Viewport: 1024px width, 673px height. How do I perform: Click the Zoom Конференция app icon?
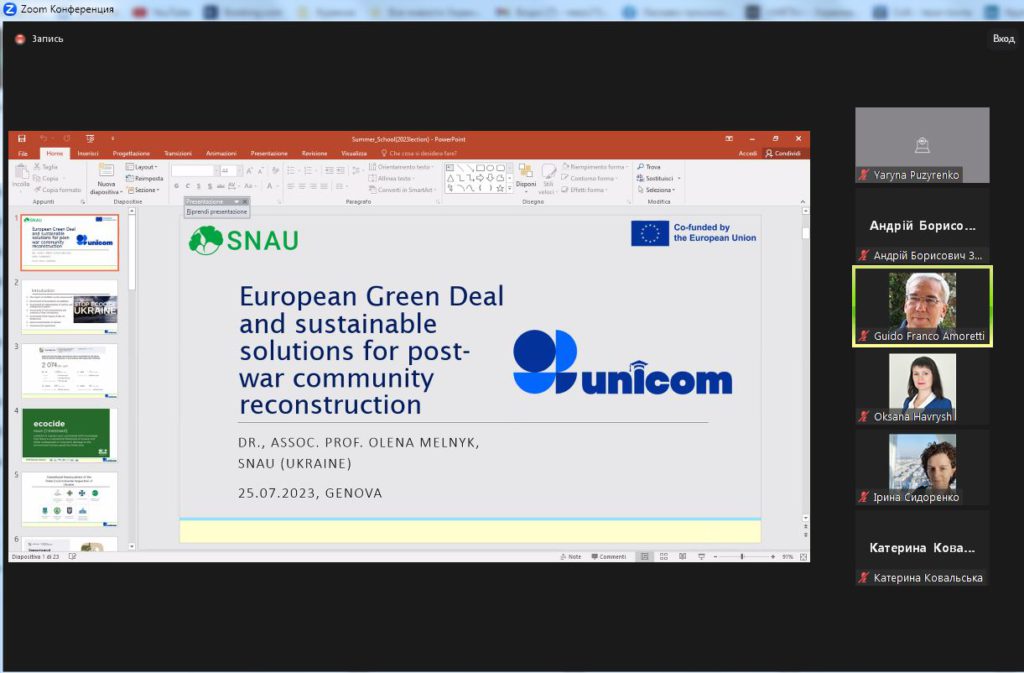click(8, 9)
